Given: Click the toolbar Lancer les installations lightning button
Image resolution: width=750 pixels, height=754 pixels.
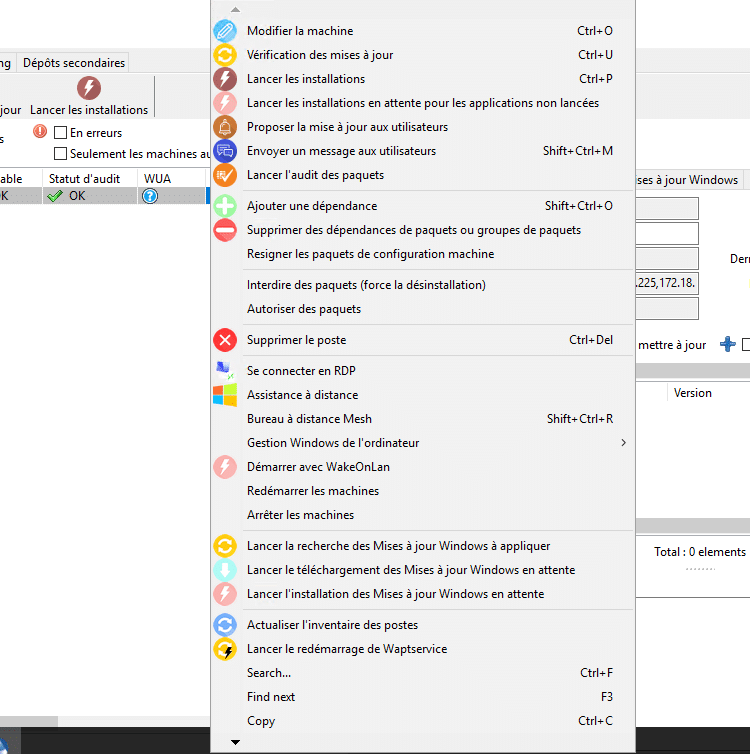Looking at the screenshot, I should [x=89, y=96].
